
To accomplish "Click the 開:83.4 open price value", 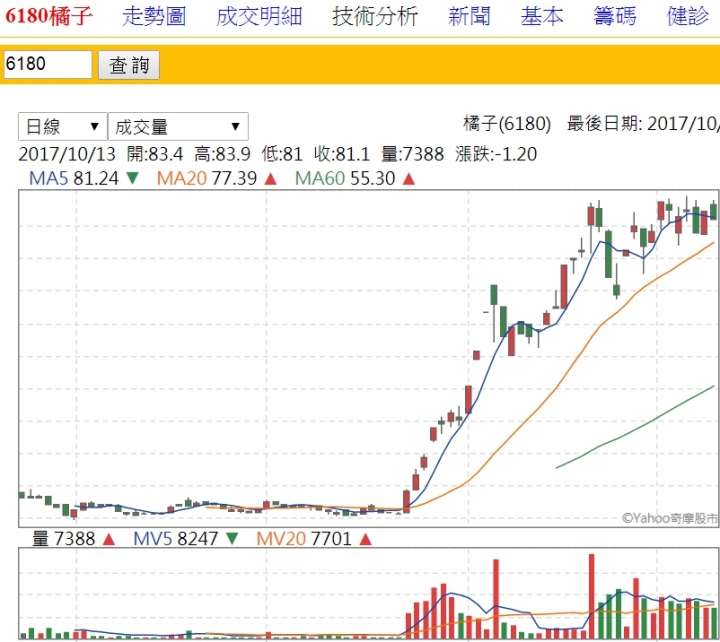I will [155, 154].
